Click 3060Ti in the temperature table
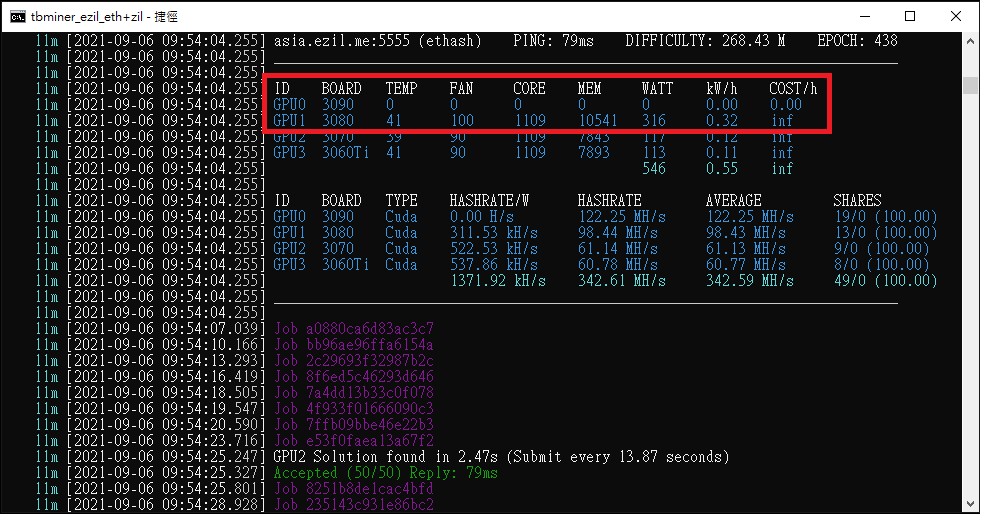This screenshot has height=516, width=981. [x=345, y=153]
